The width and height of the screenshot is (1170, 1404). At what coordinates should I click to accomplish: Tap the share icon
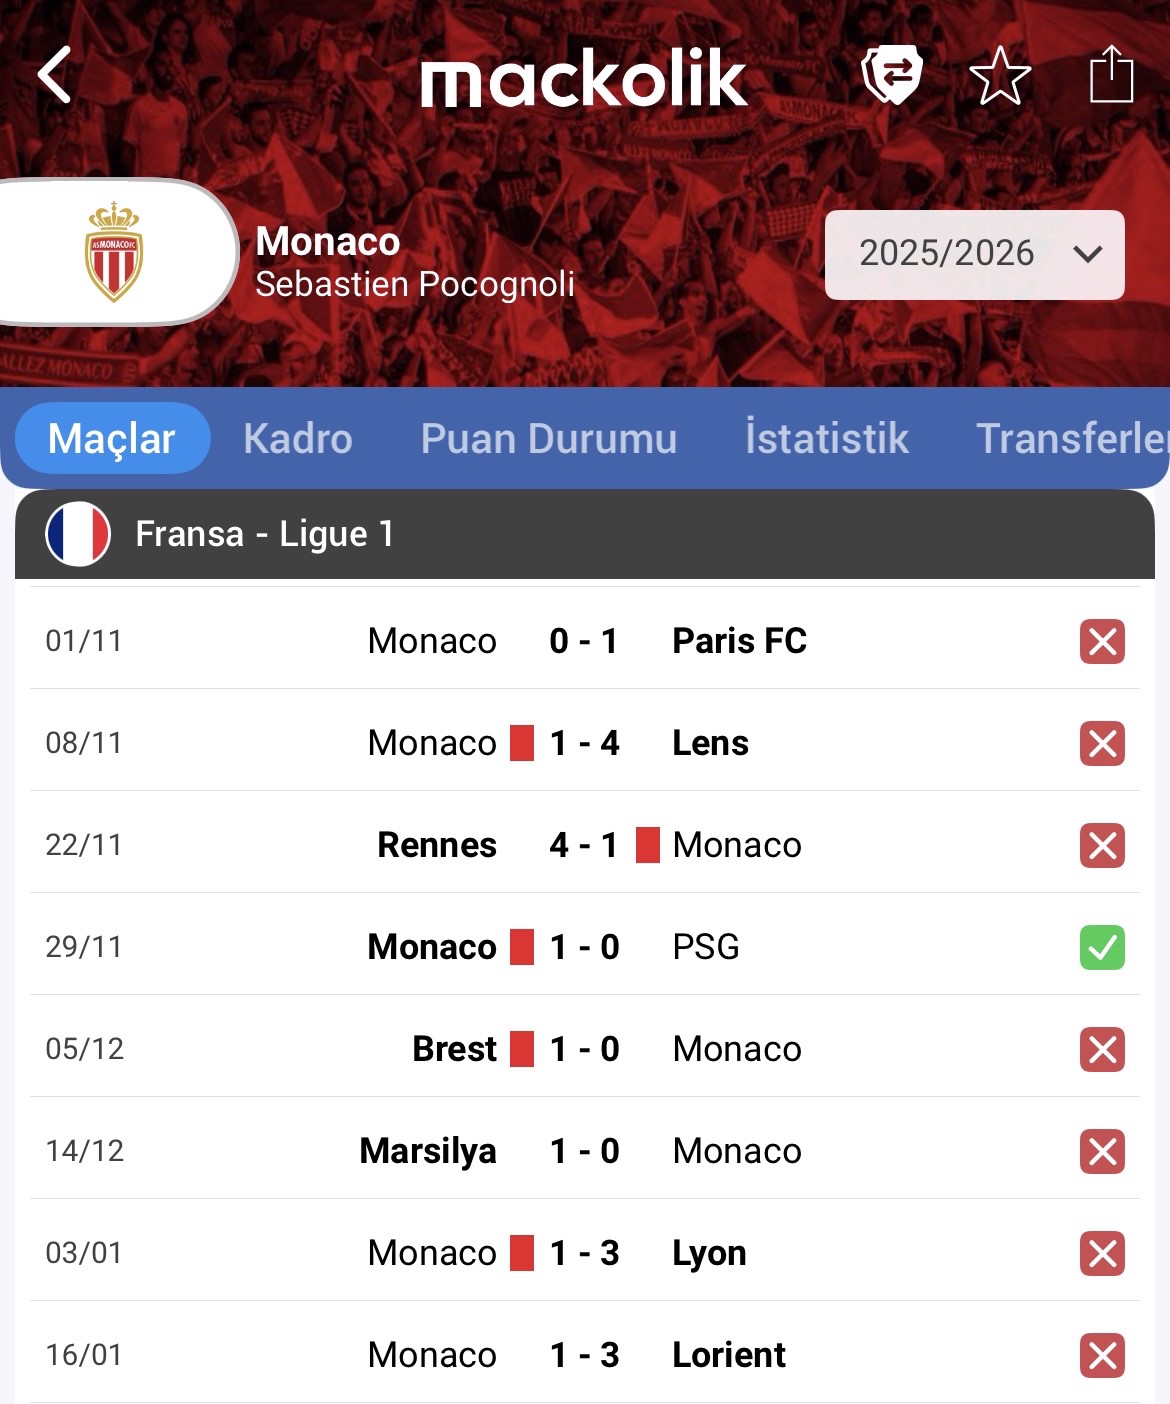coord(1110,74)
